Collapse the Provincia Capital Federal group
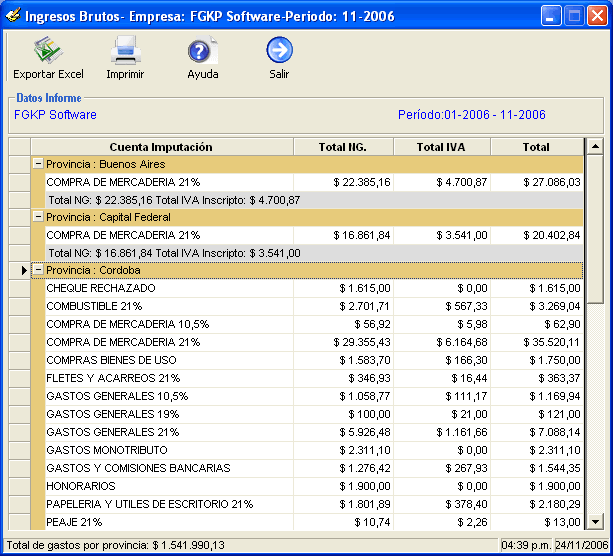Screen dimensions: 613x556 click(38, 216)
